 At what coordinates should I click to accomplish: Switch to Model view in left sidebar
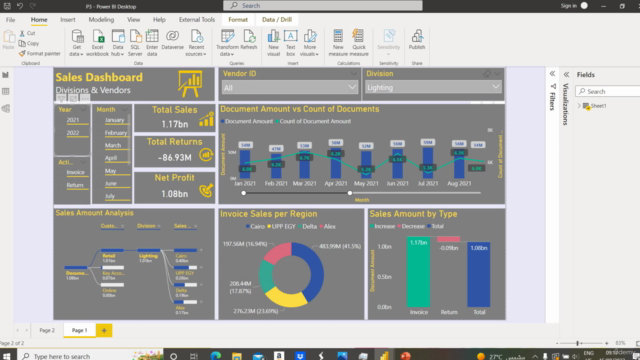click(6, 109)
